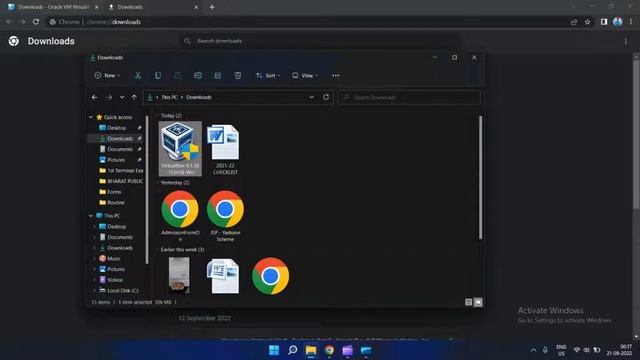Collapse the Yesterday group header
The image size is (640, 360).
[x=158, y=183]
